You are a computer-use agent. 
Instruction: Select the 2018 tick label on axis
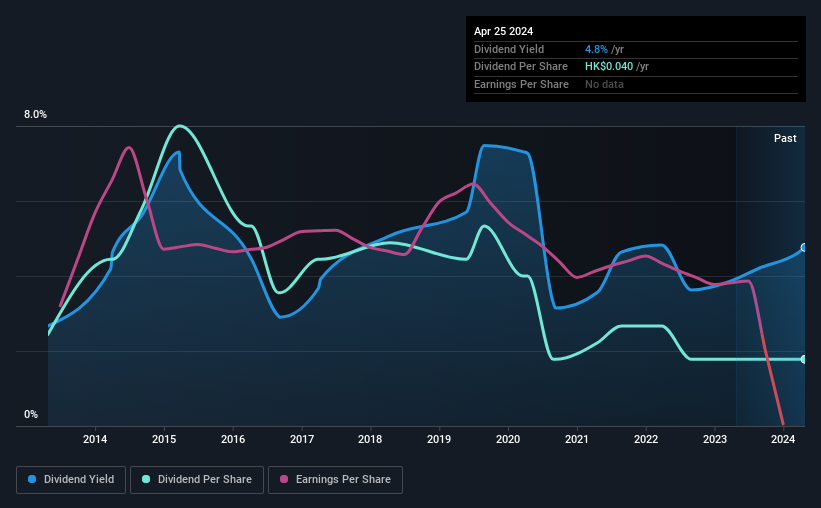coord(370,439)
